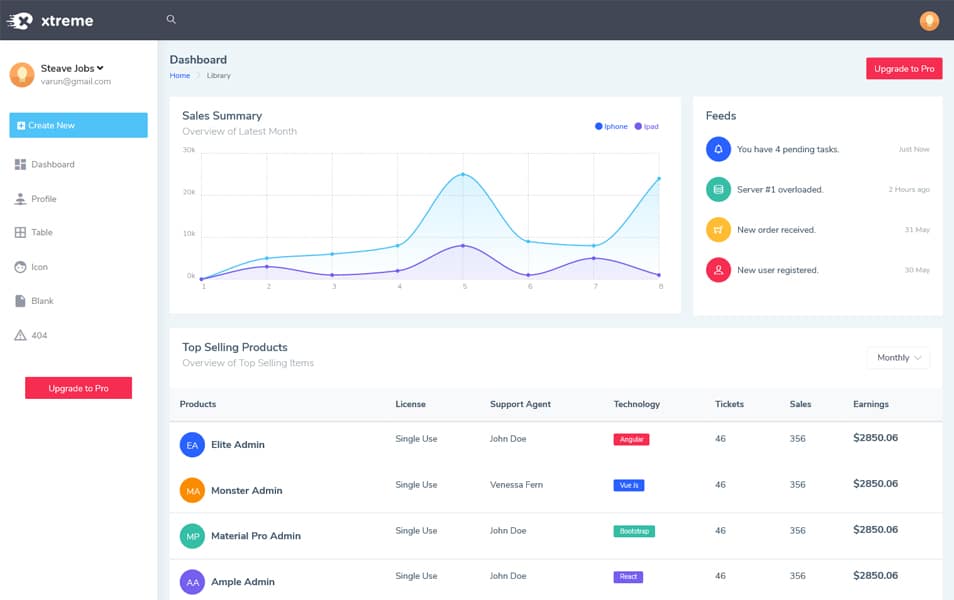Image resolution: width=954 pixels, height=600 pixels.
Task: Click the profile avatar in the top bar
Action: click(928, 20)
